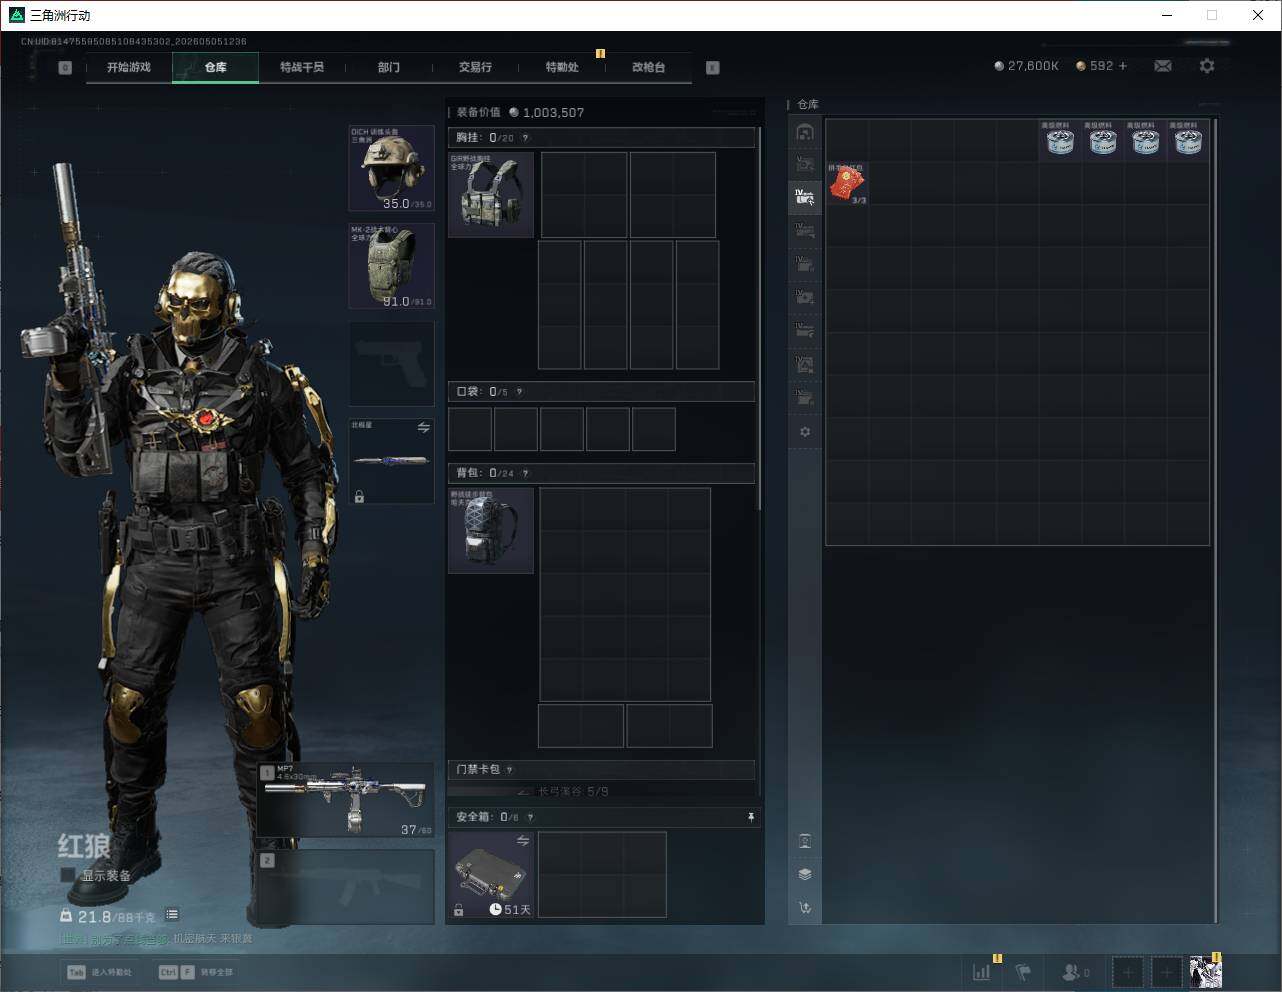This screenshot has height=992, width=1282.
Task: Click the help icon next to 背包
Action: pyautogui.click(x=525, y=473)
